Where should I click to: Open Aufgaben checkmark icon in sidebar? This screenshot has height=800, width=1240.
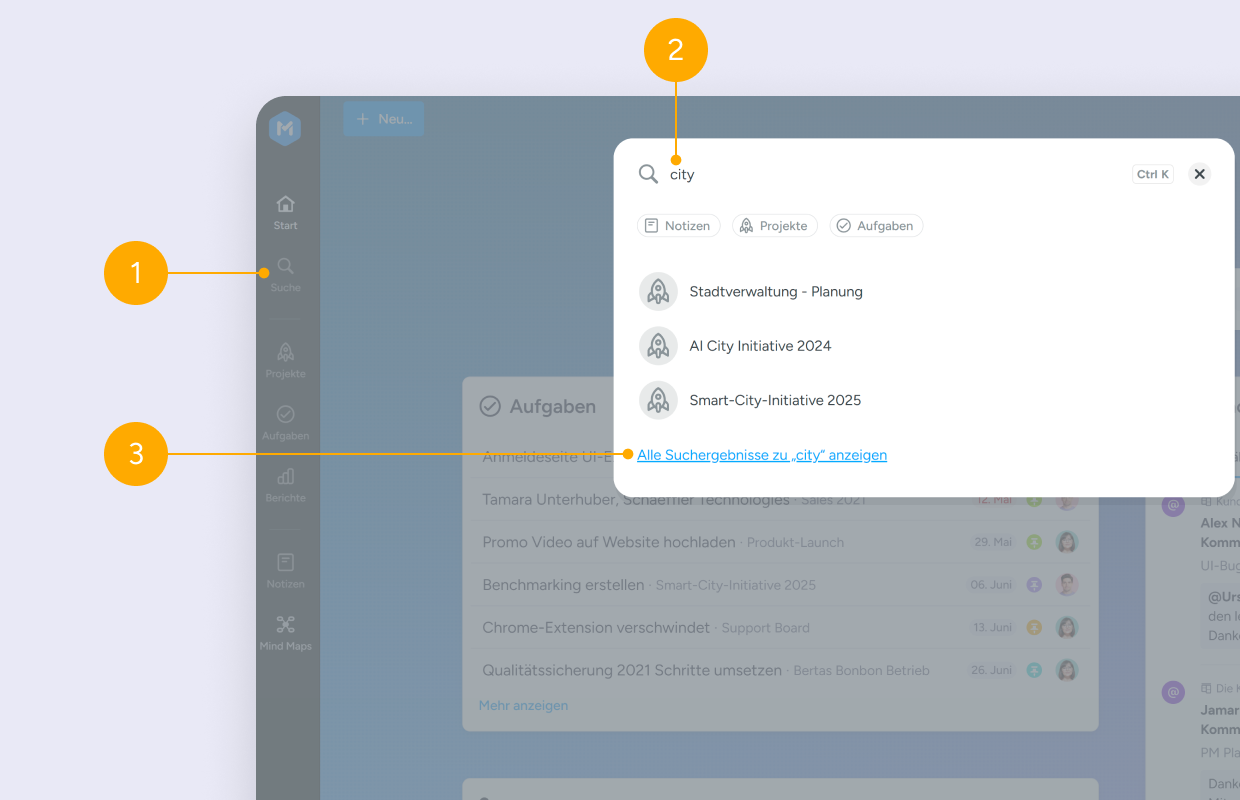click(285, 414)
